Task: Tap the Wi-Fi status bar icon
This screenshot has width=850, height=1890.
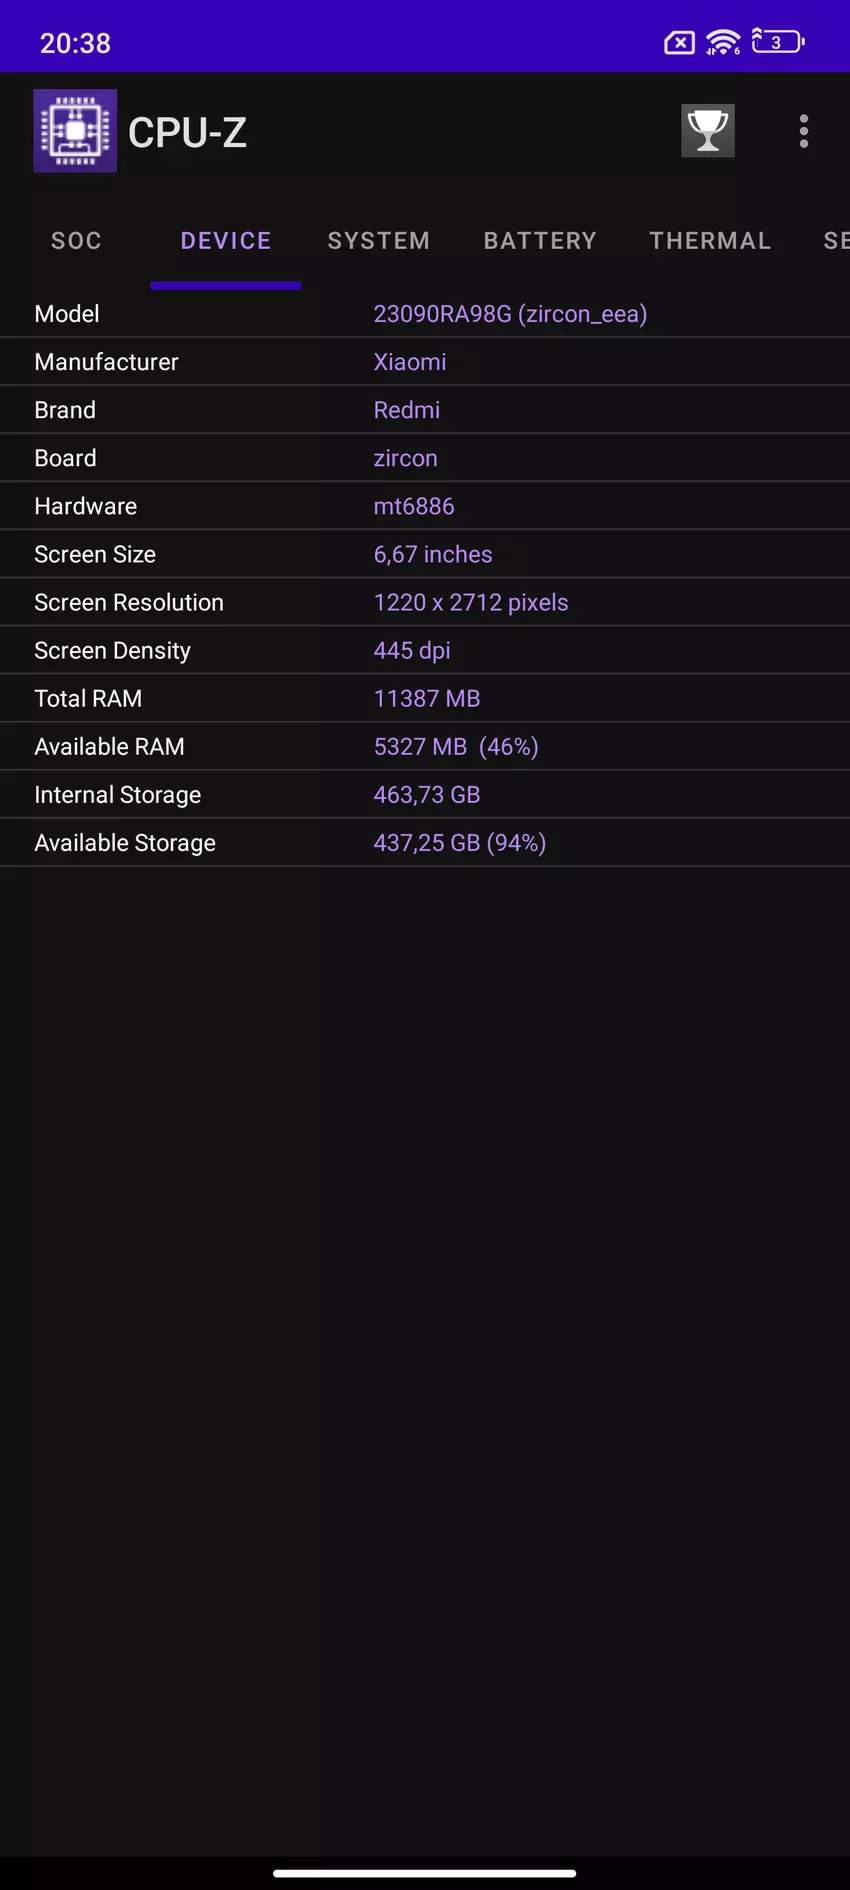Action: point(722,42)
